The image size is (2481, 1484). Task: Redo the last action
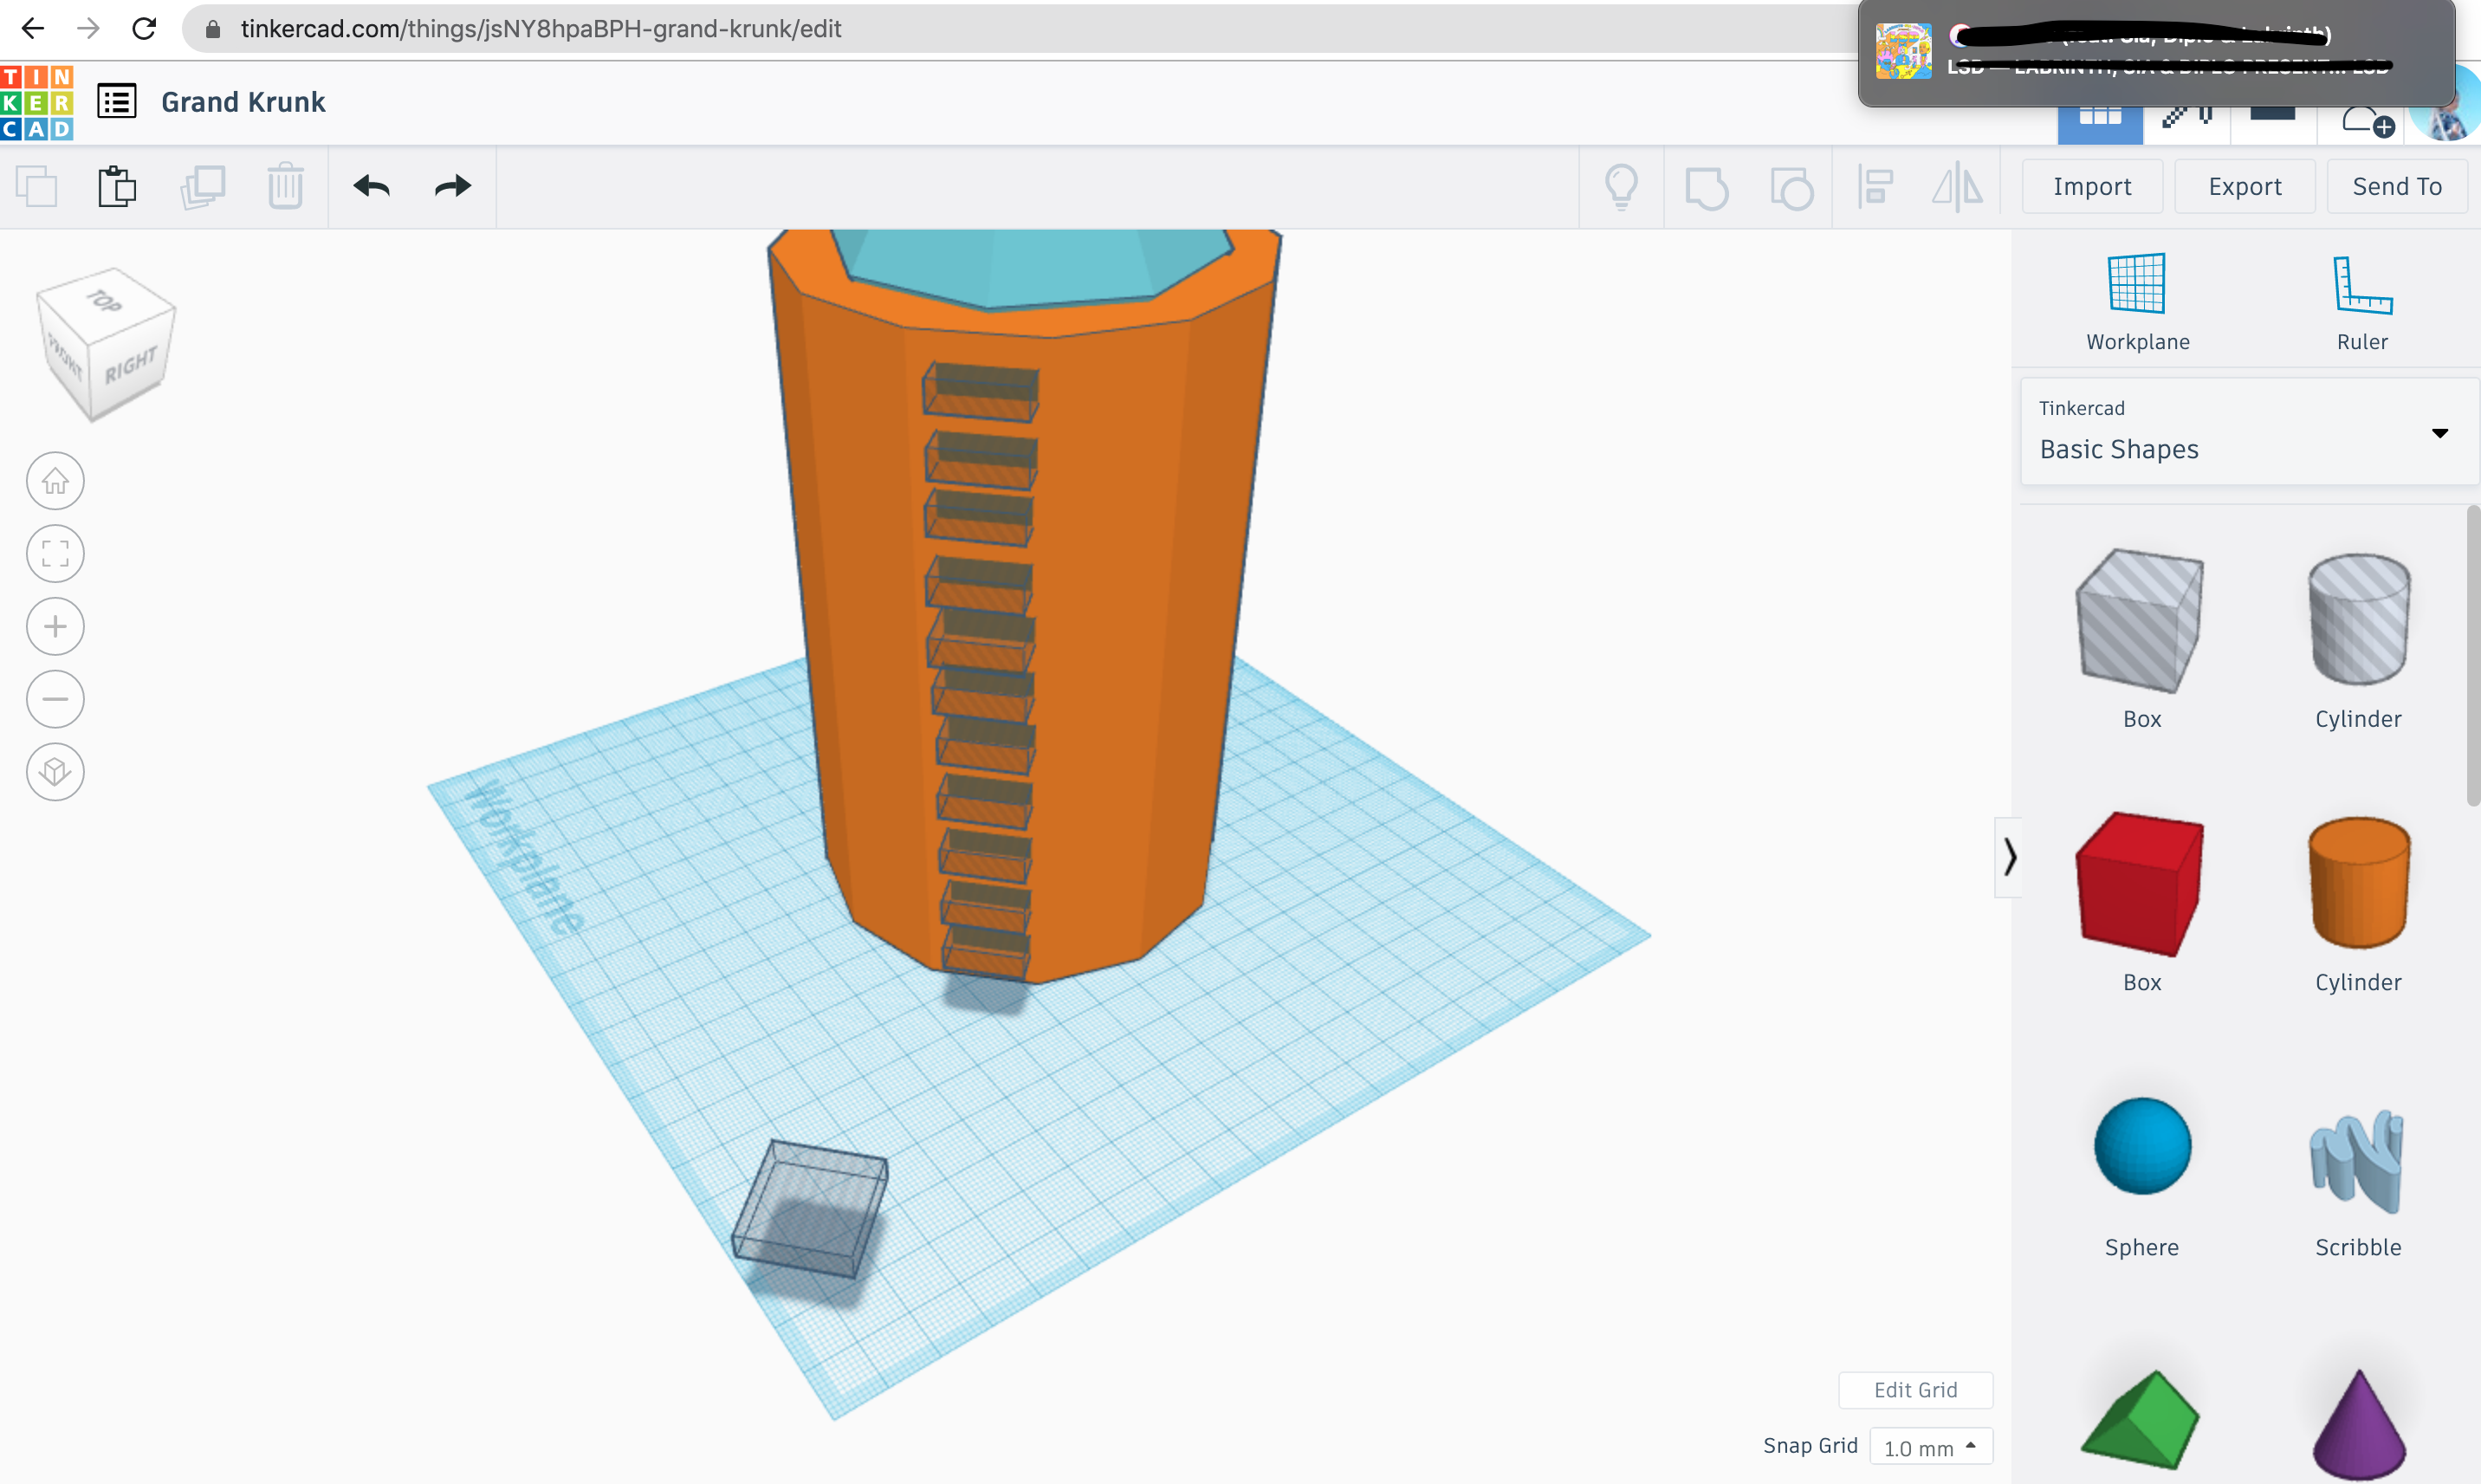[452, 186]
